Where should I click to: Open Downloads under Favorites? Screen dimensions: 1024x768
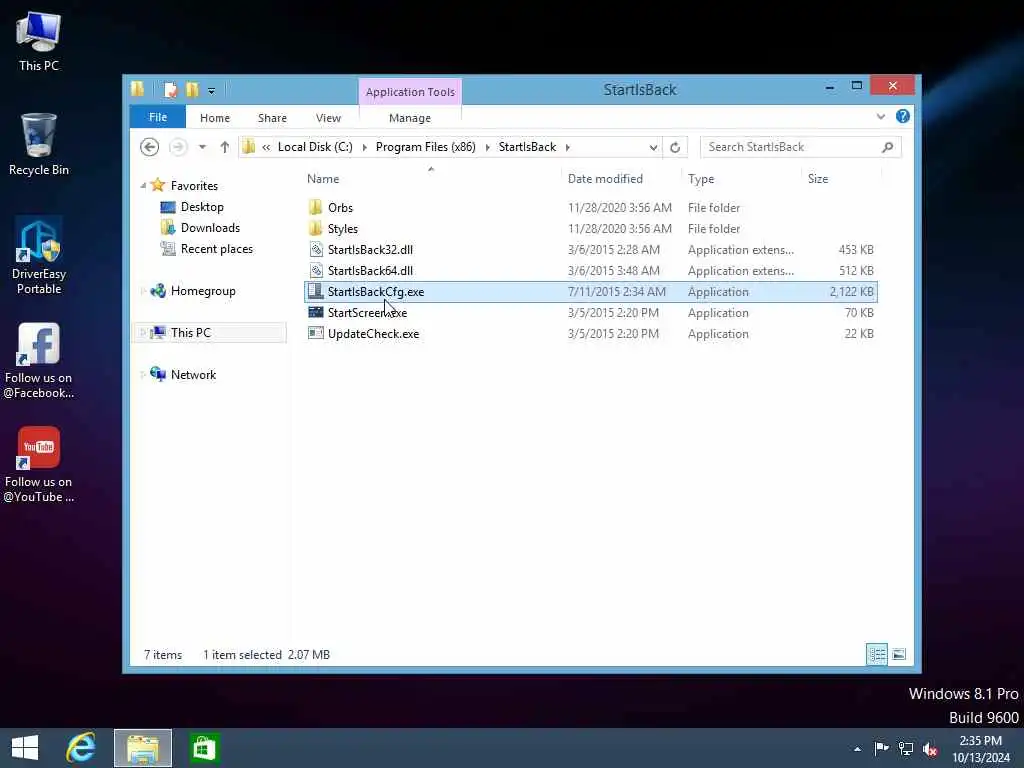tap(210, 228)
